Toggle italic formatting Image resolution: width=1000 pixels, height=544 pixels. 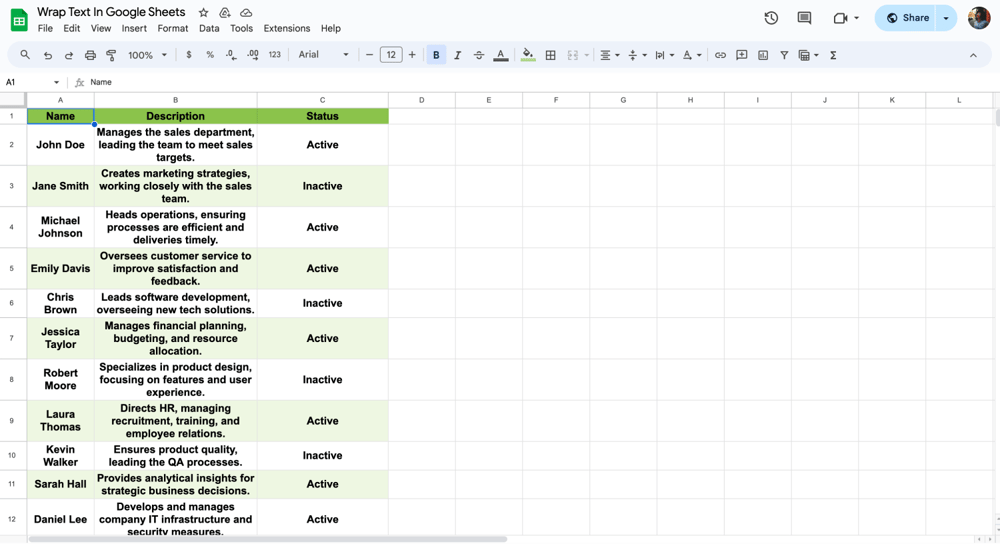457,56
